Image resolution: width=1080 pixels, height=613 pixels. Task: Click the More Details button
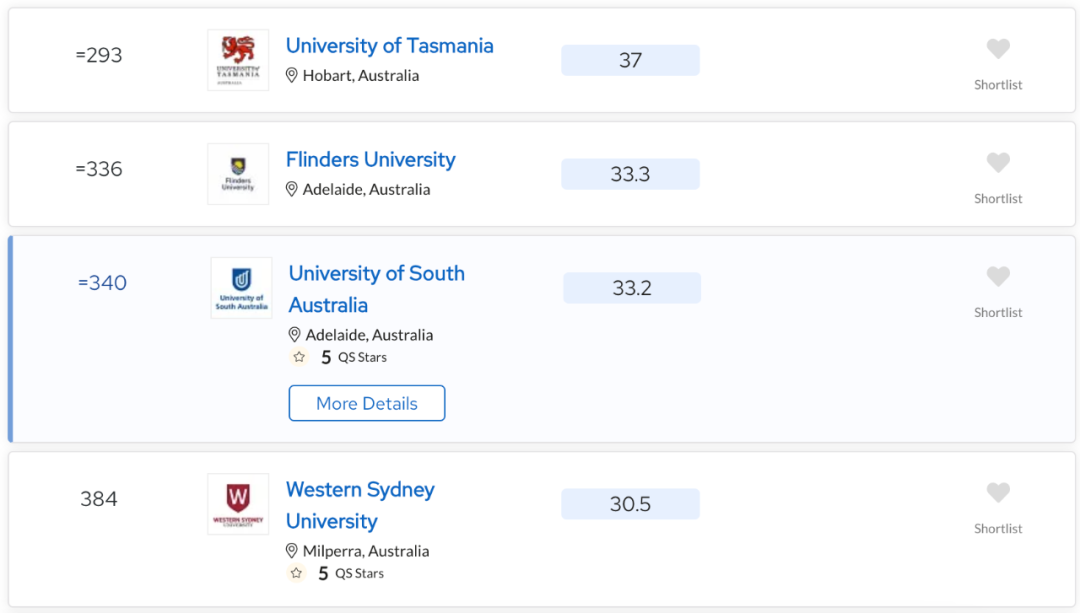point(367,403)
